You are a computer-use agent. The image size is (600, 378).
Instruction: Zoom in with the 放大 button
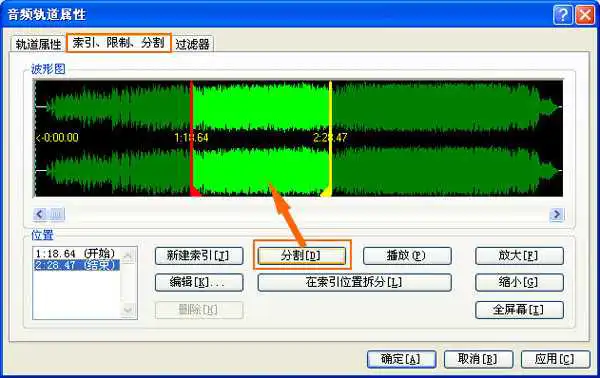[x=519, y=256]
